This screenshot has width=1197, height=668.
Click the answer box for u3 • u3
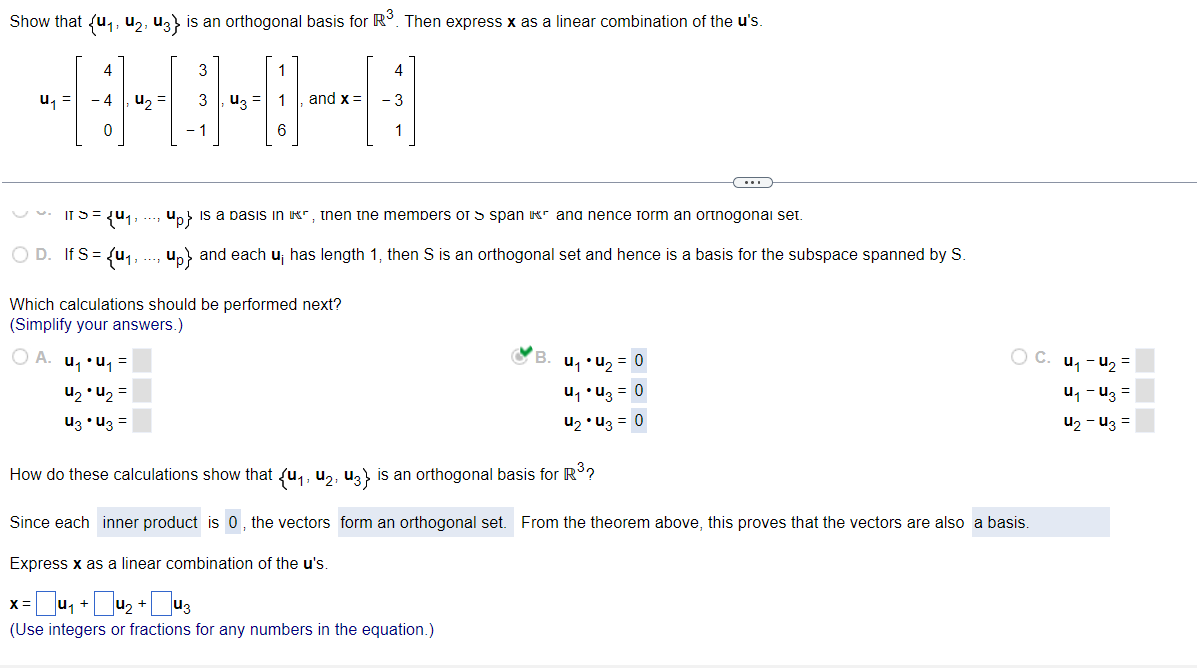(140, 420)
